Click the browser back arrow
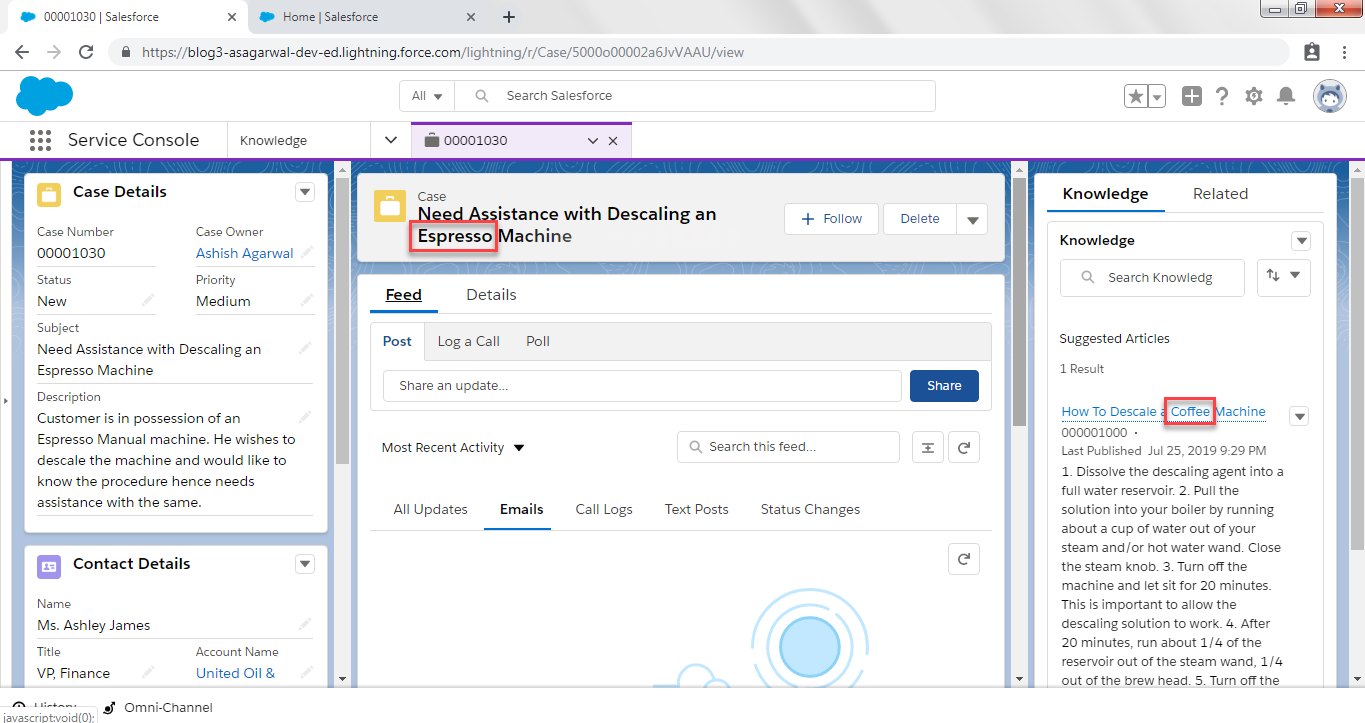This screenshot has width=1365, height=723. click(x=22, y=52)
